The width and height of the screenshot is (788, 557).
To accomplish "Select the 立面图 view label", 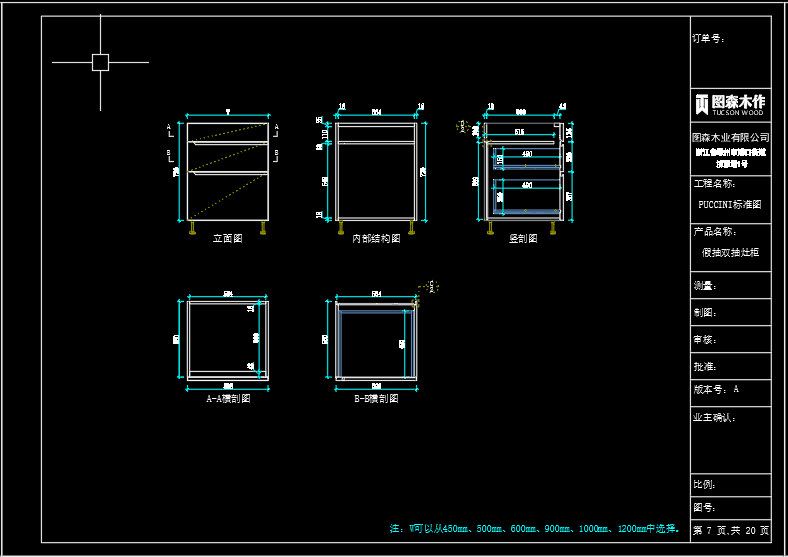I will [228, 238].
